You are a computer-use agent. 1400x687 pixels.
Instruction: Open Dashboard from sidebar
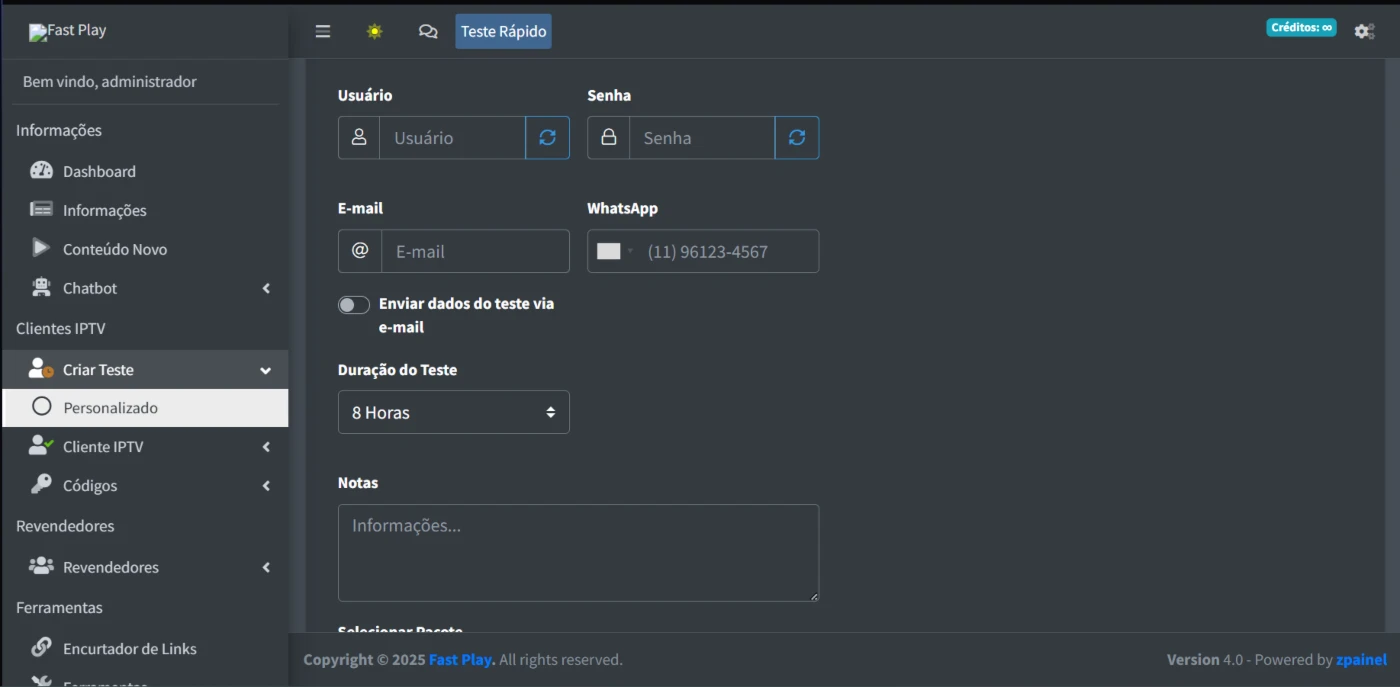[99, 171]
